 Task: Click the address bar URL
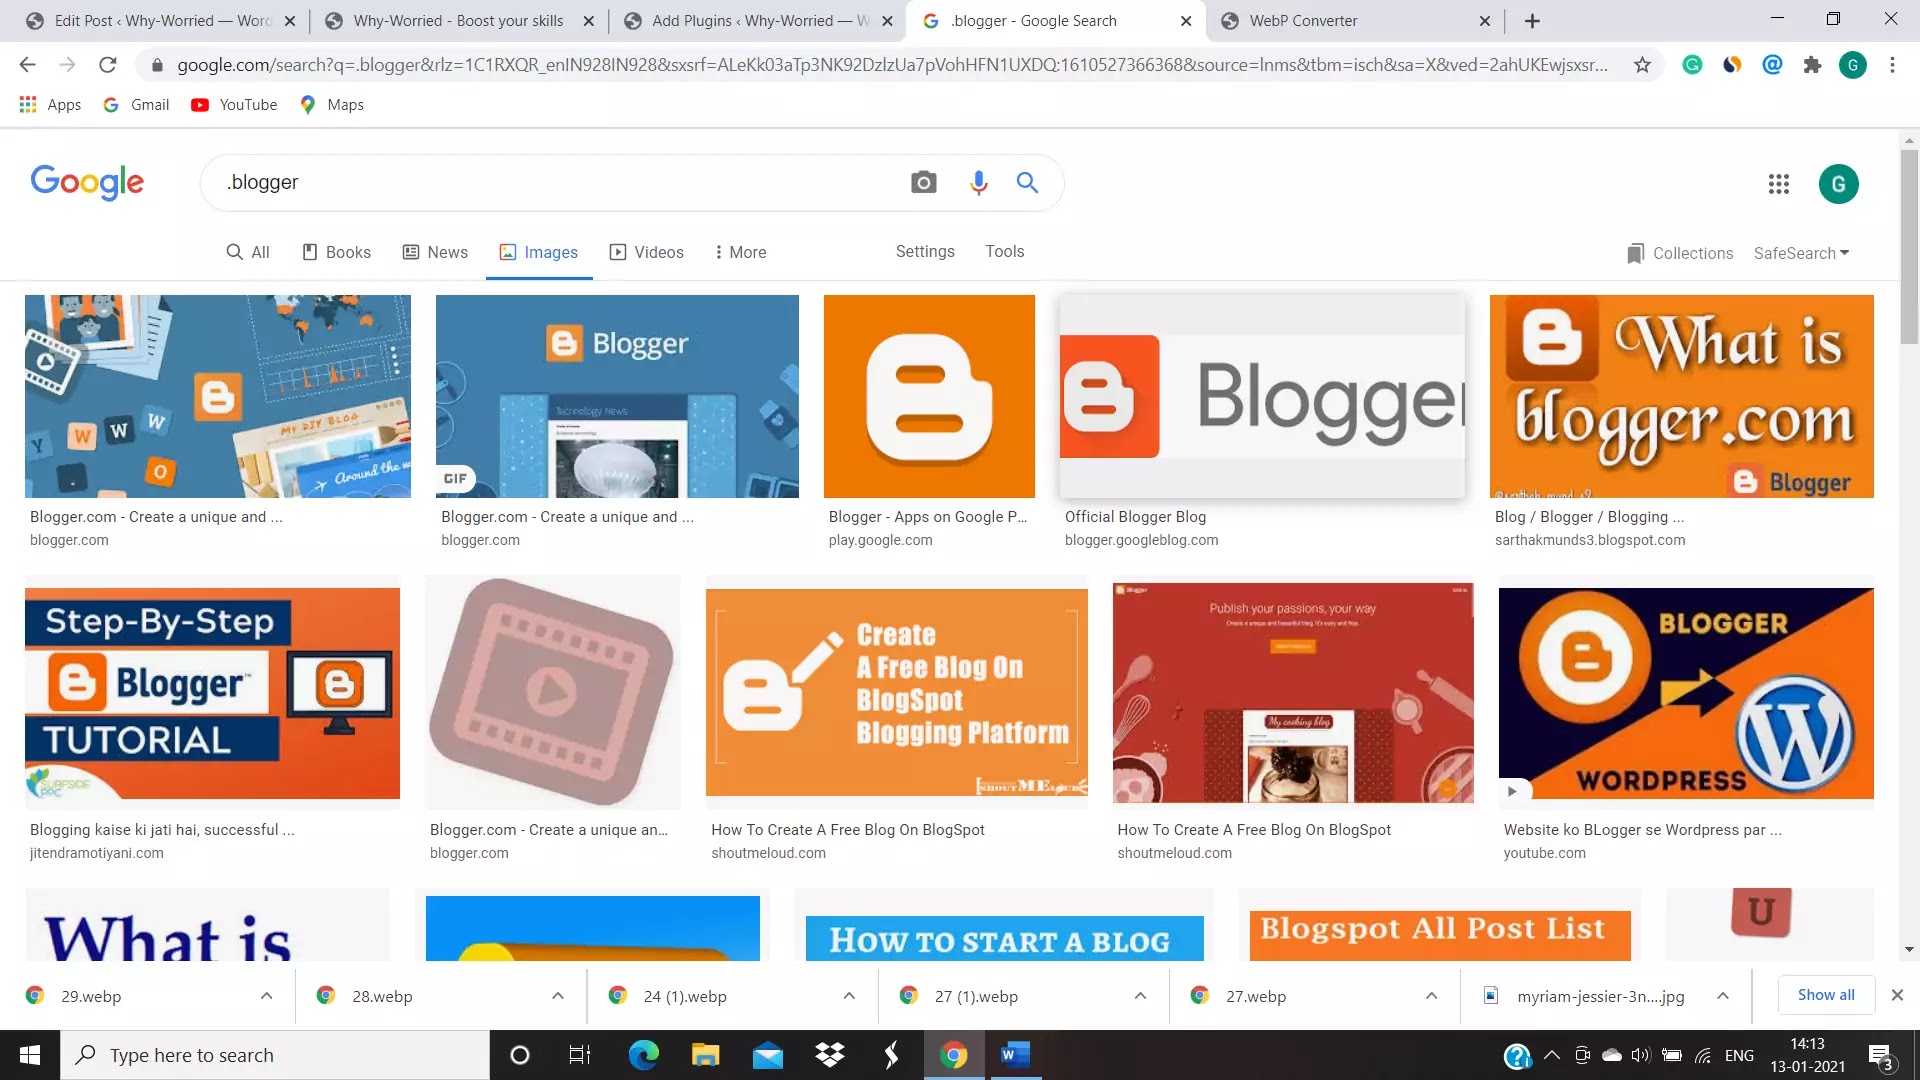890,65
